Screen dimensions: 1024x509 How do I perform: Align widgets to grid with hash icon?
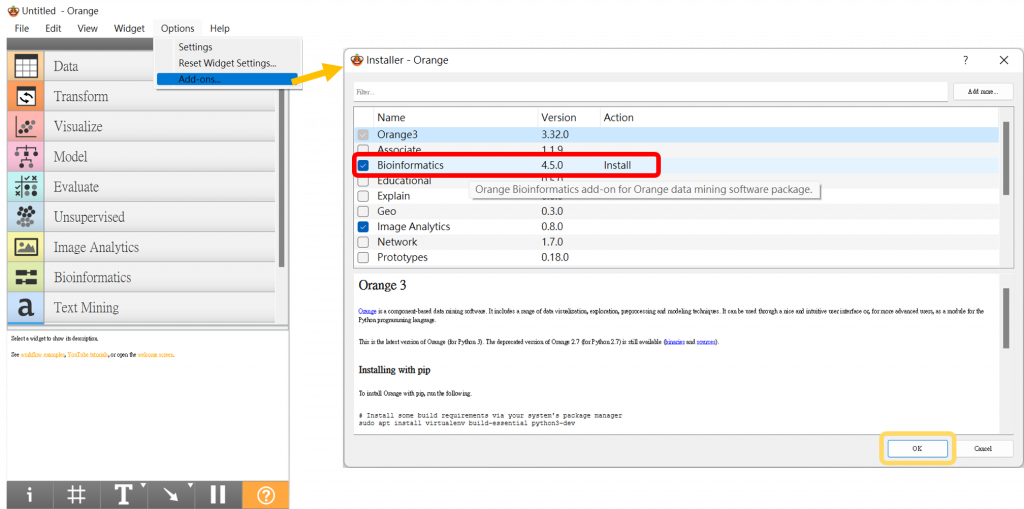[76, 495]
